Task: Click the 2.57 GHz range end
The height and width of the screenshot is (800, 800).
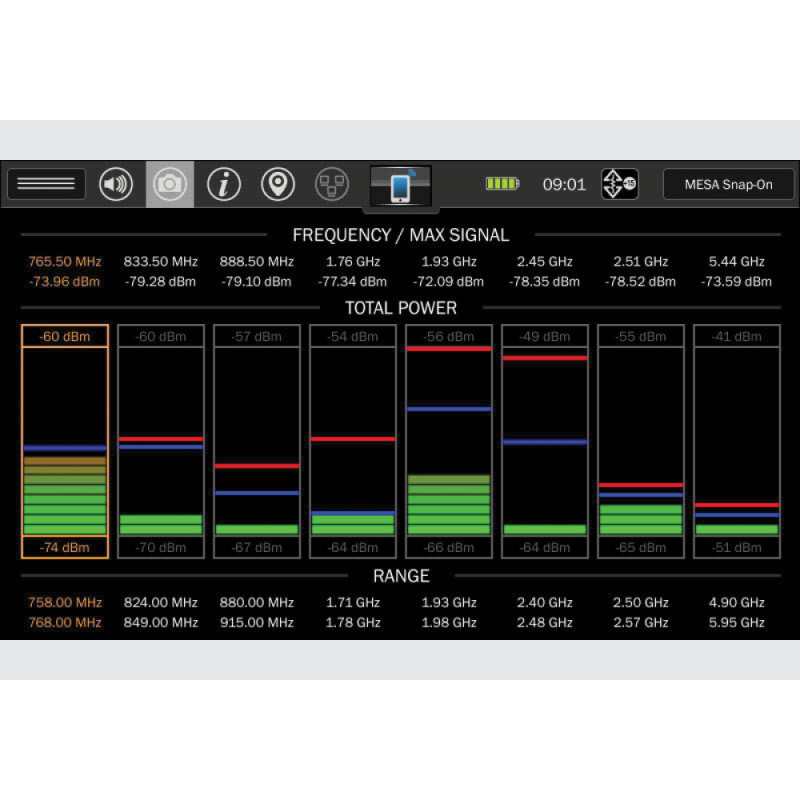Action: pos(641,622)
